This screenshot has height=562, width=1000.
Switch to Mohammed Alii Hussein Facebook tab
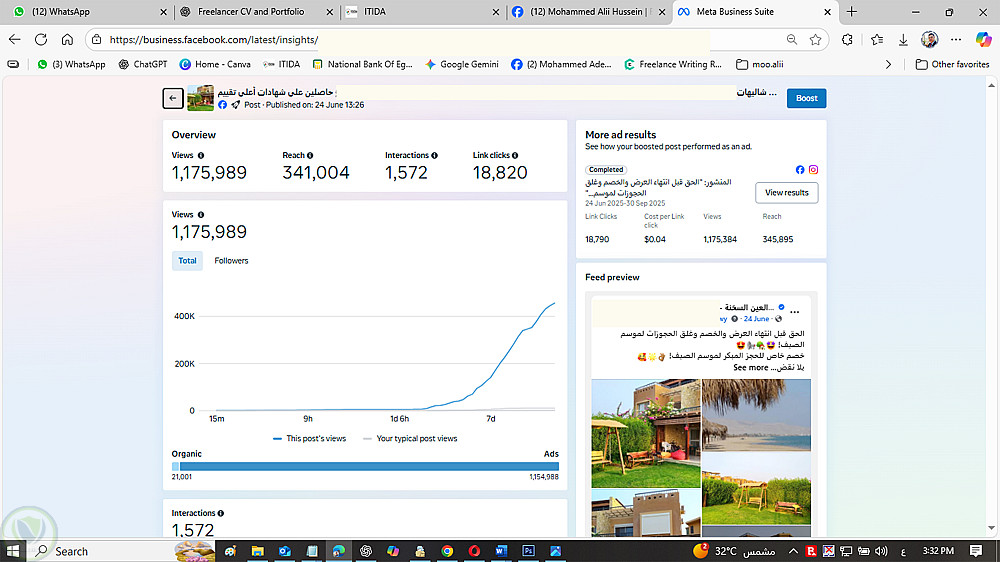588,11
